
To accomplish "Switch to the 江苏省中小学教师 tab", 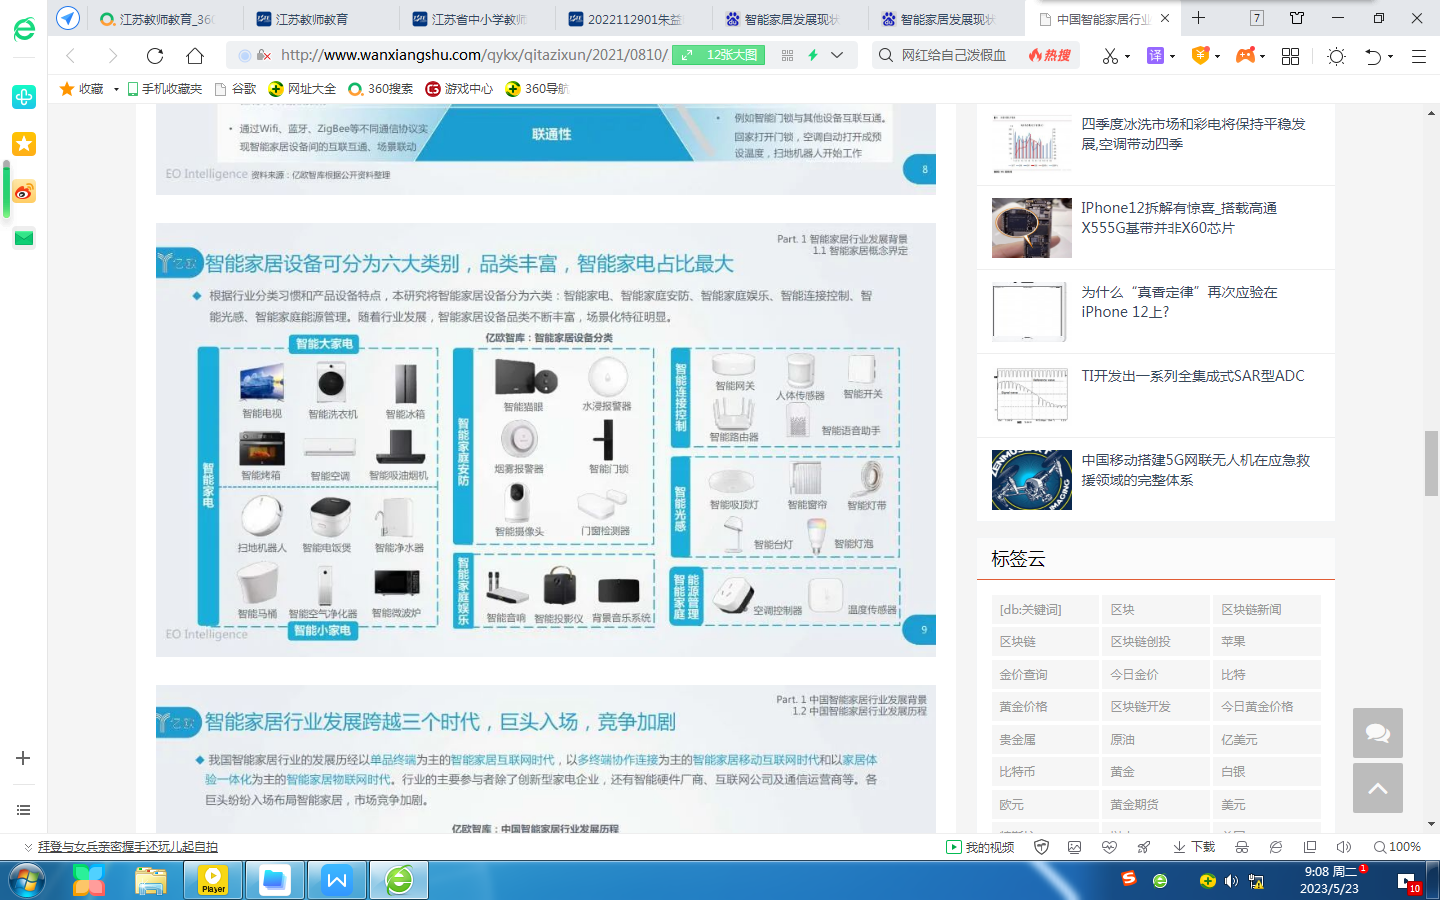I will (470, 19).
